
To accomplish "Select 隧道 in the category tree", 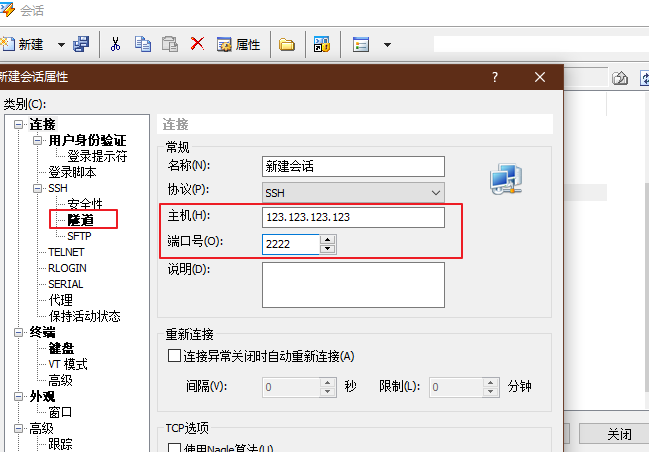I will click(81, 220).
